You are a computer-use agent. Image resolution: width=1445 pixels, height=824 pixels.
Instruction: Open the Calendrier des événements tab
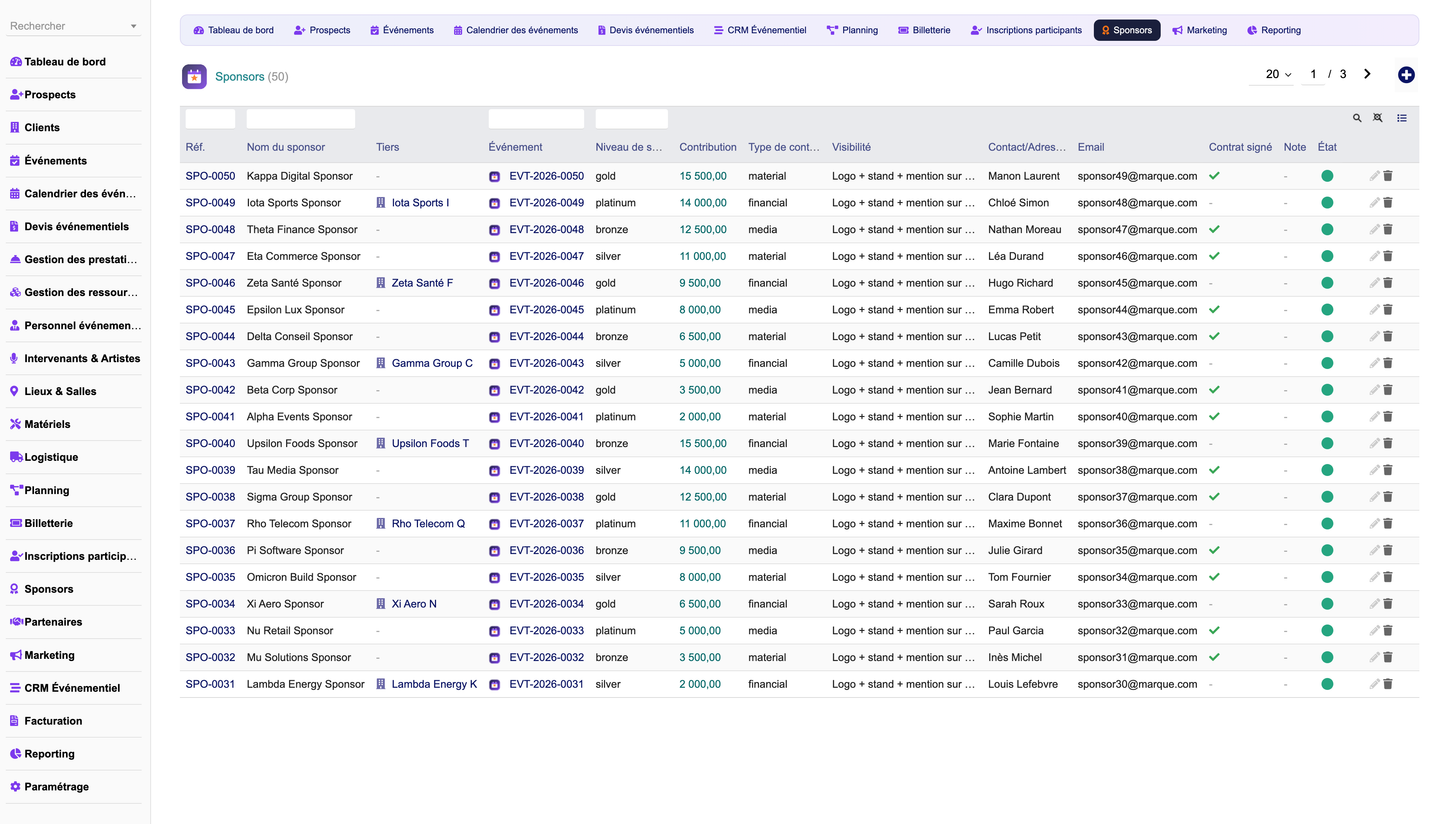tap(515, 30)
